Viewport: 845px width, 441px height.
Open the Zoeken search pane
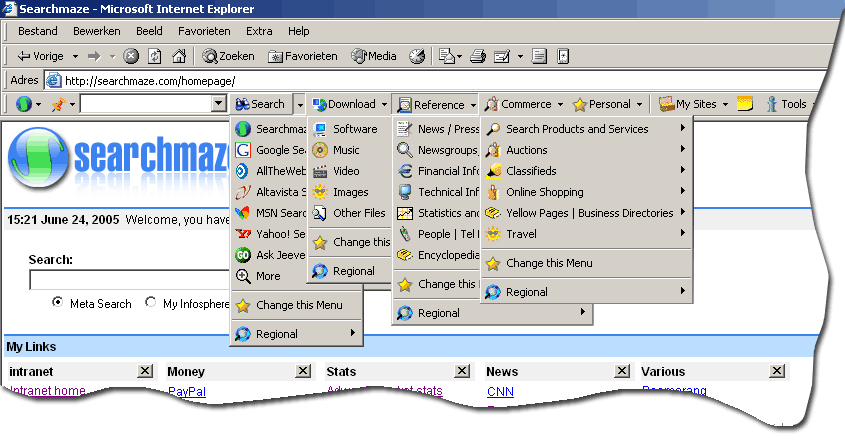point(228,56)
